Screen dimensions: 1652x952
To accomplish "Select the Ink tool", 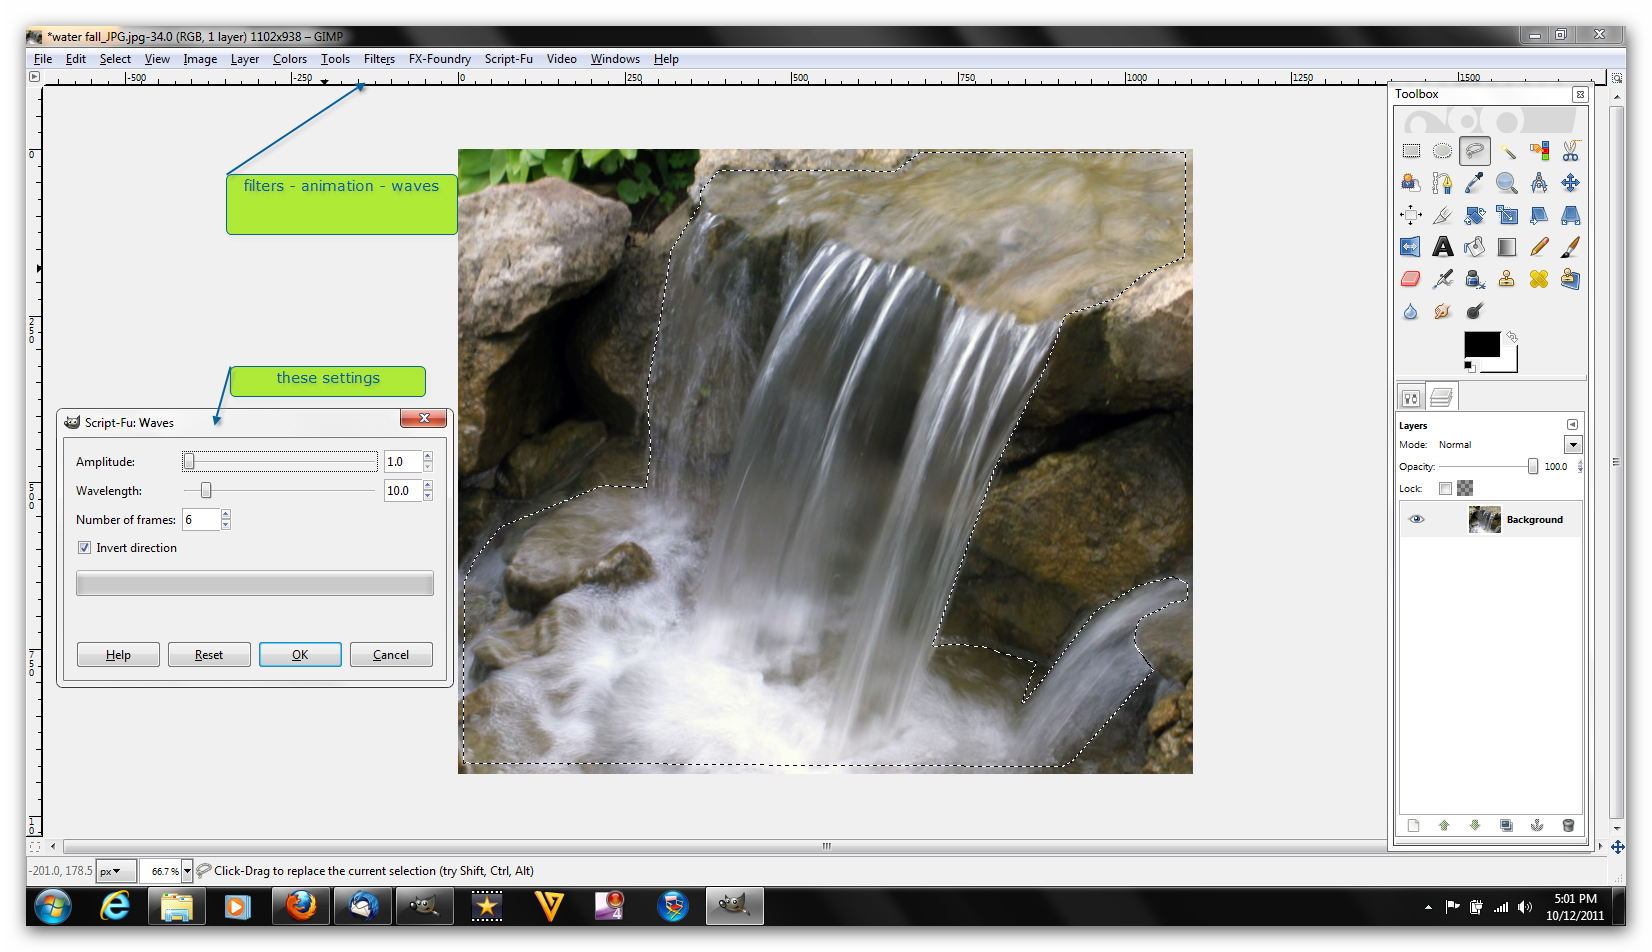I will (x=1474, y=279).
